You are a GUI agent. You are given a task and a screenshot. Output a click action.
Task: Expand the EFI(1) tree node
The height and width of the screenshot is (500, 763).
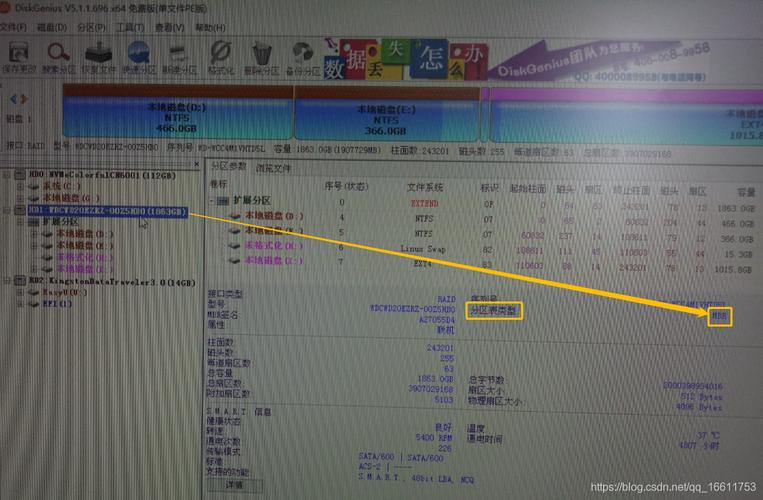[x=20, y=304]
